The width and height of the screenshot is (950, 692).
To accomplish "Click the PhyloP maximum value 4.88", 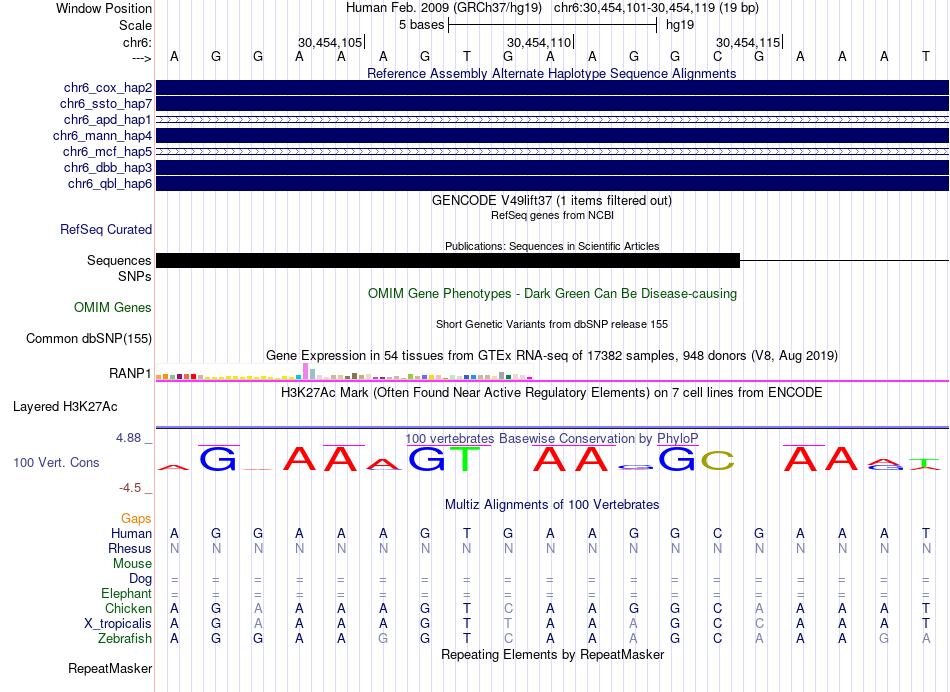I will pyautogui.click(x=128, y=437).
